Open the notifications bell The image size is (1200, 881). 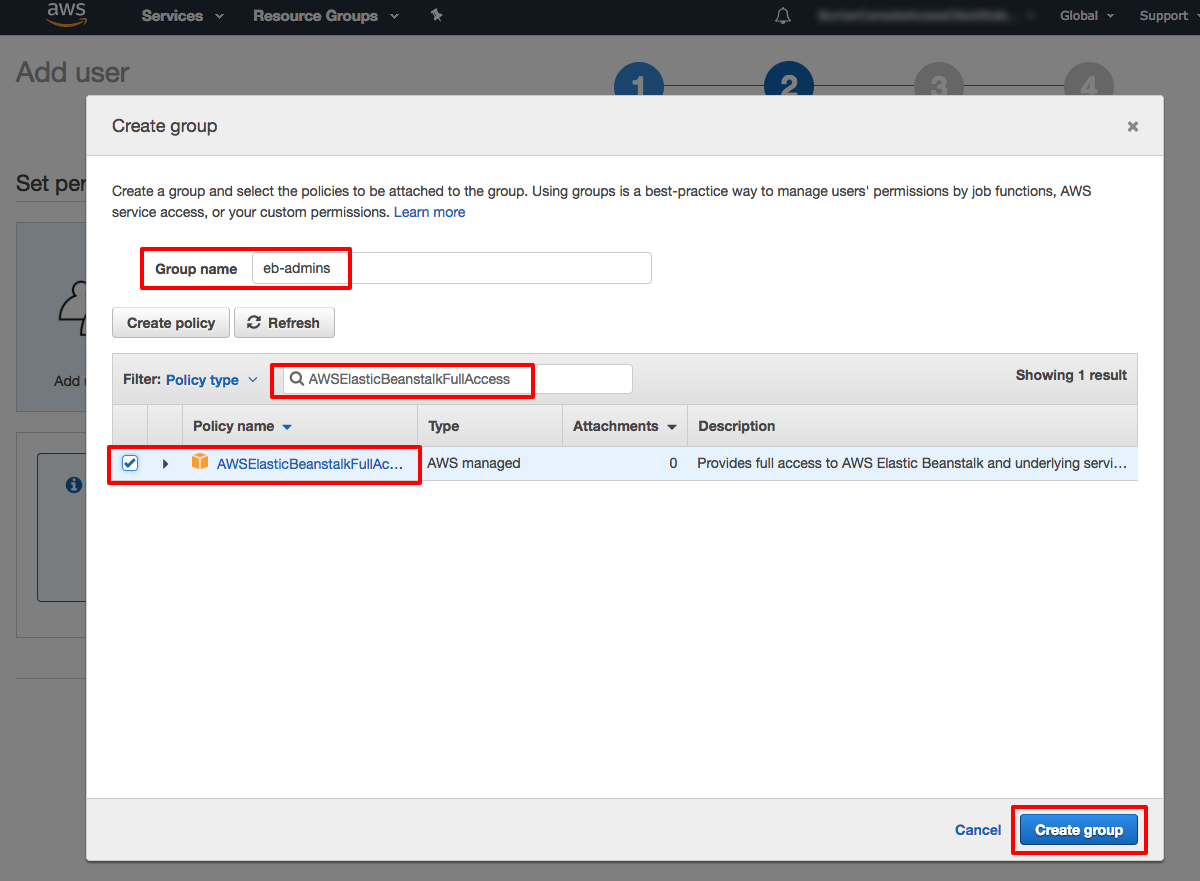[783, 16]
